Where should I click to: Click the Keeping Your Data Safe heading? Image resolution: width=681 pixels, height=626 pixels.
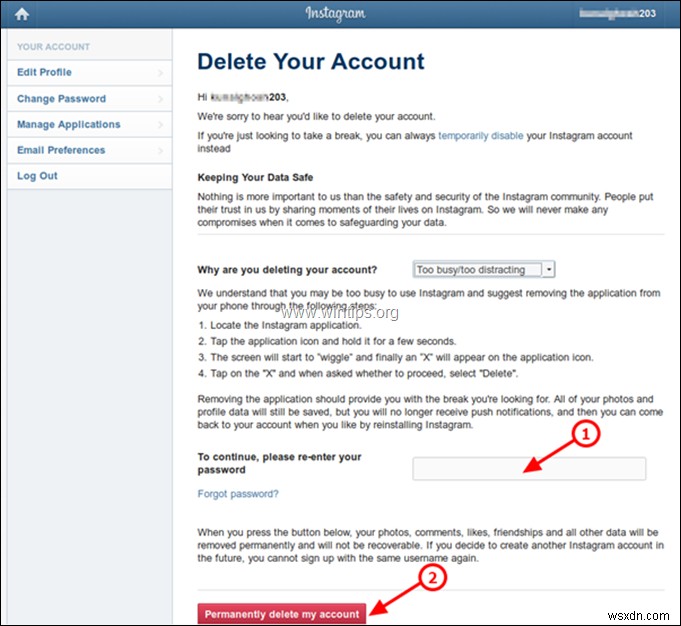pos(255,178)
